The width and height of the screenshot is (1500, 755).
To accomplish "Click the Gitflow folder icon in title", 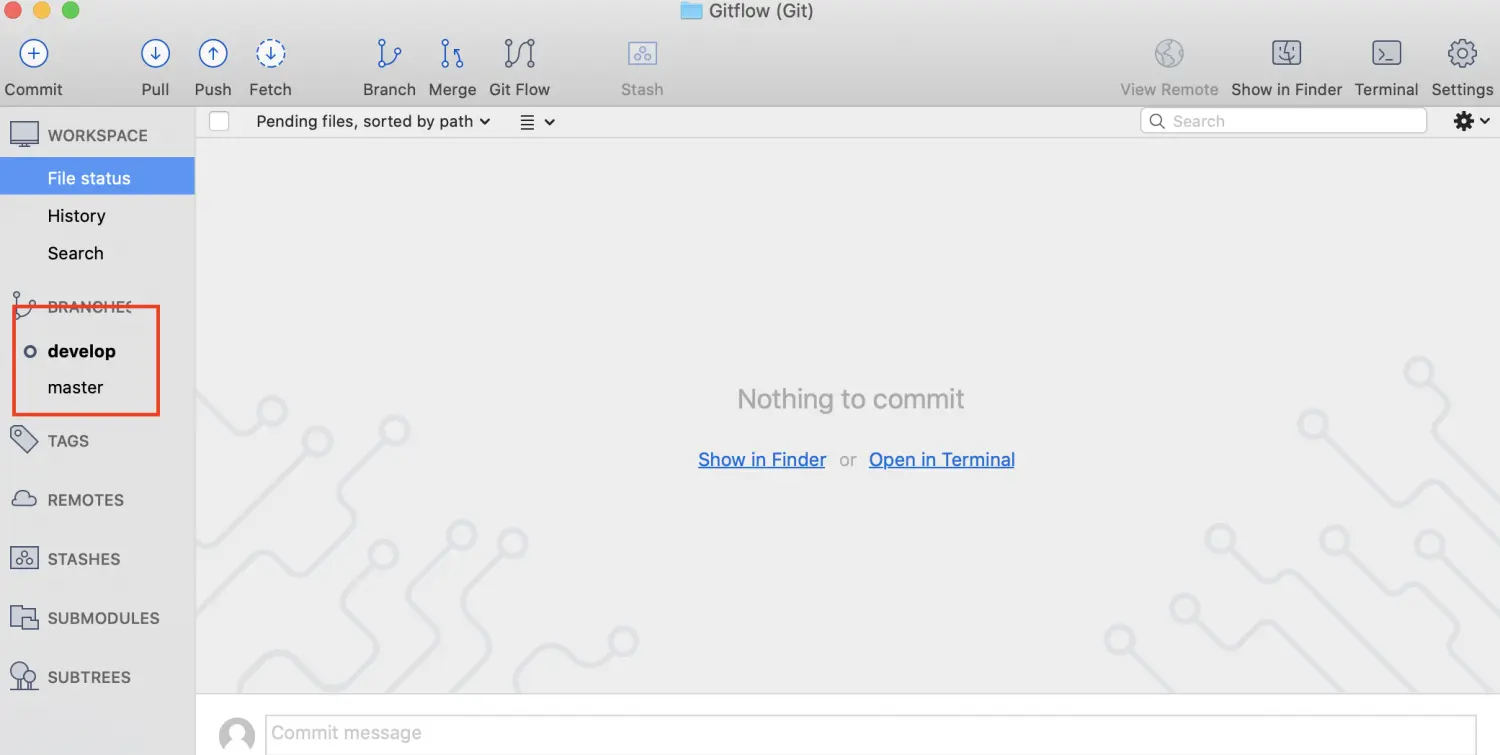I will 691,11.
